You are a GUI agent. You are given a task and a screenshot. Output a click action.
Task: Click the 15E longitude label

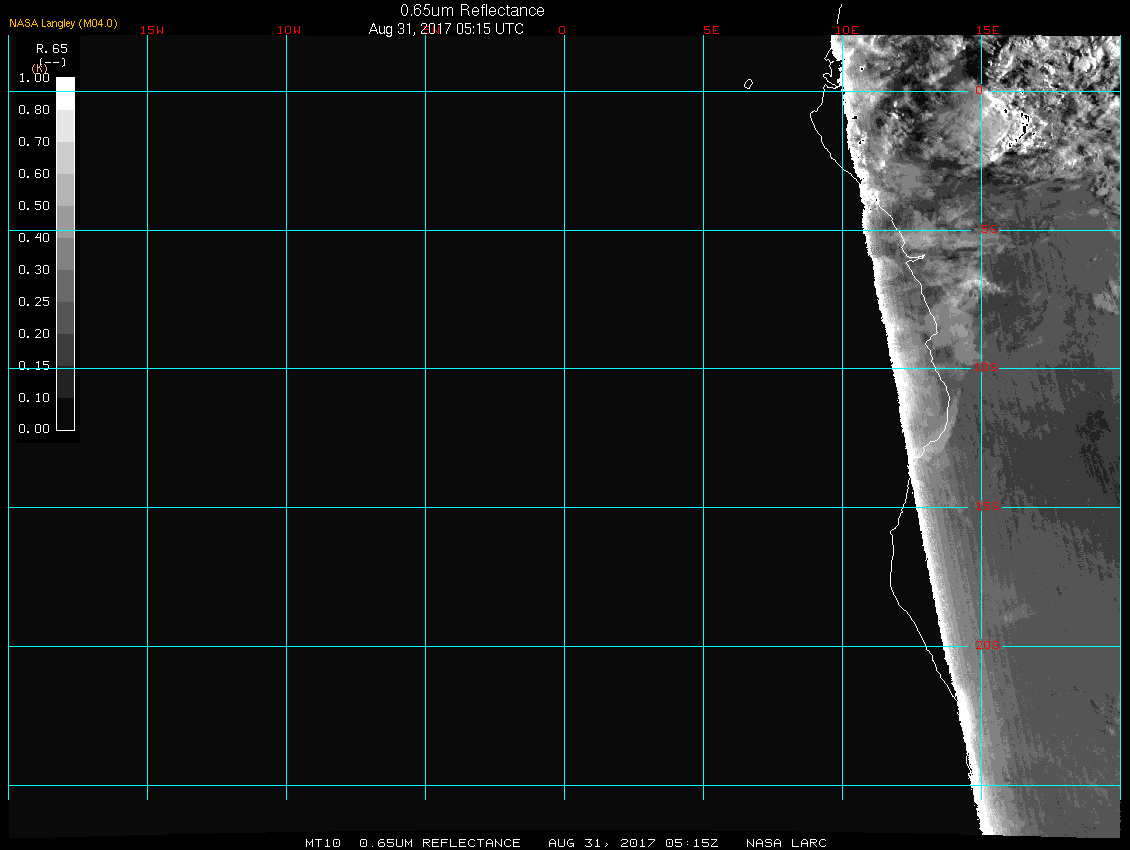(x=988, y=30)
